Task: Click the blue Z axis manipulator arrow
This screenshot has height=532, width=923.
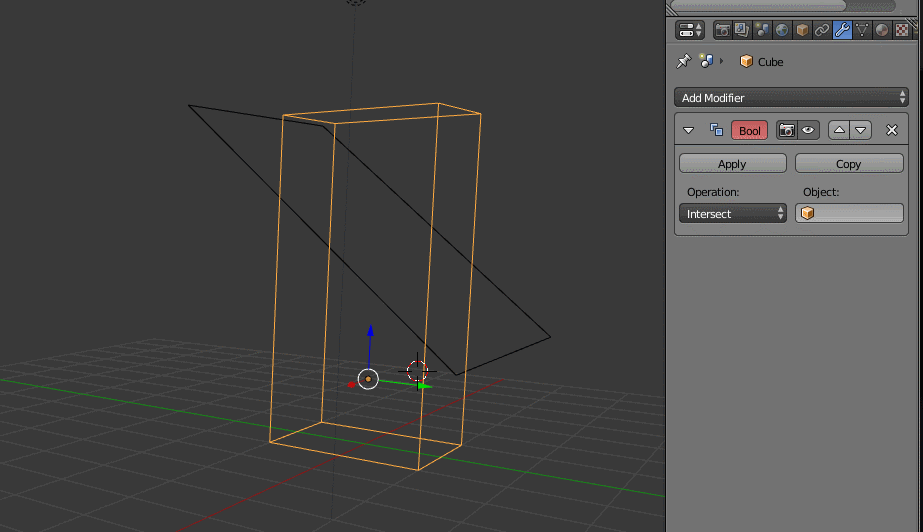Action: [370, 331]
